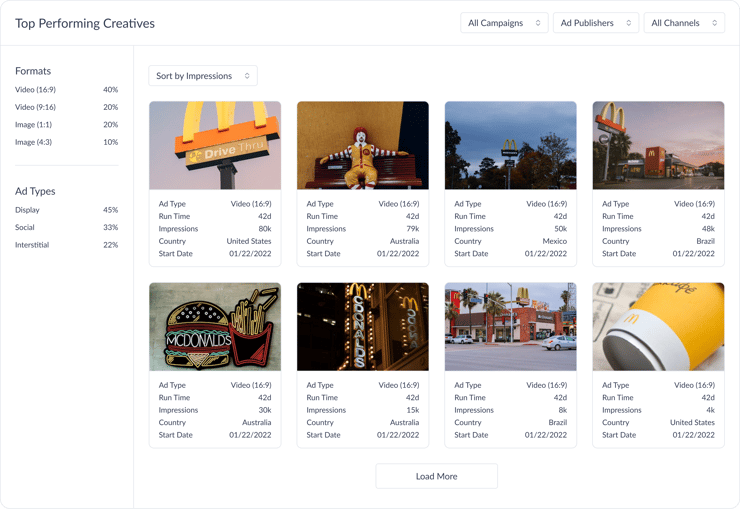Select the Mexico creative with dusk sky

pyautogui.click(x=510, y=145)
